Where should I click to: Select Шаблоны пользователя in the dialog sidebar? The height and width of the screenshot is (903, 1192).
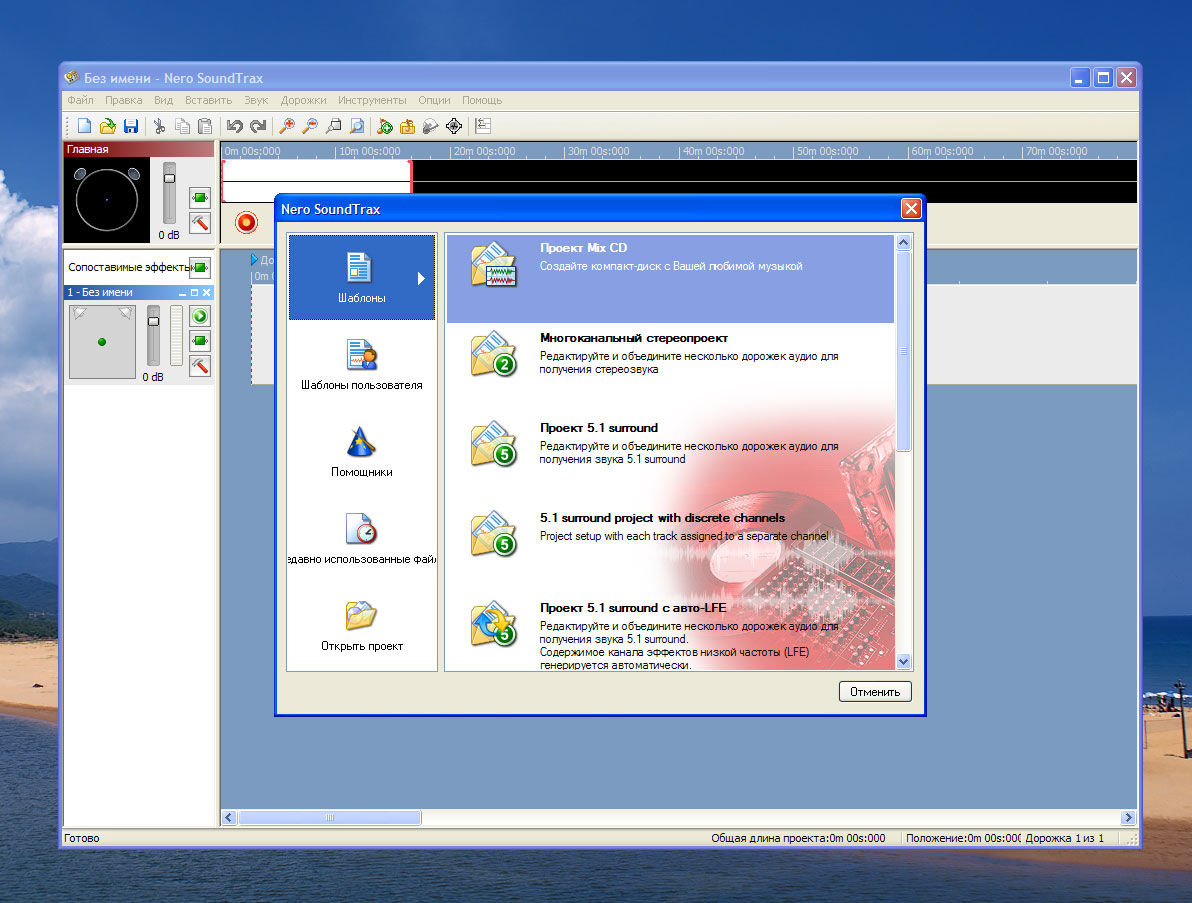(362, 365)
